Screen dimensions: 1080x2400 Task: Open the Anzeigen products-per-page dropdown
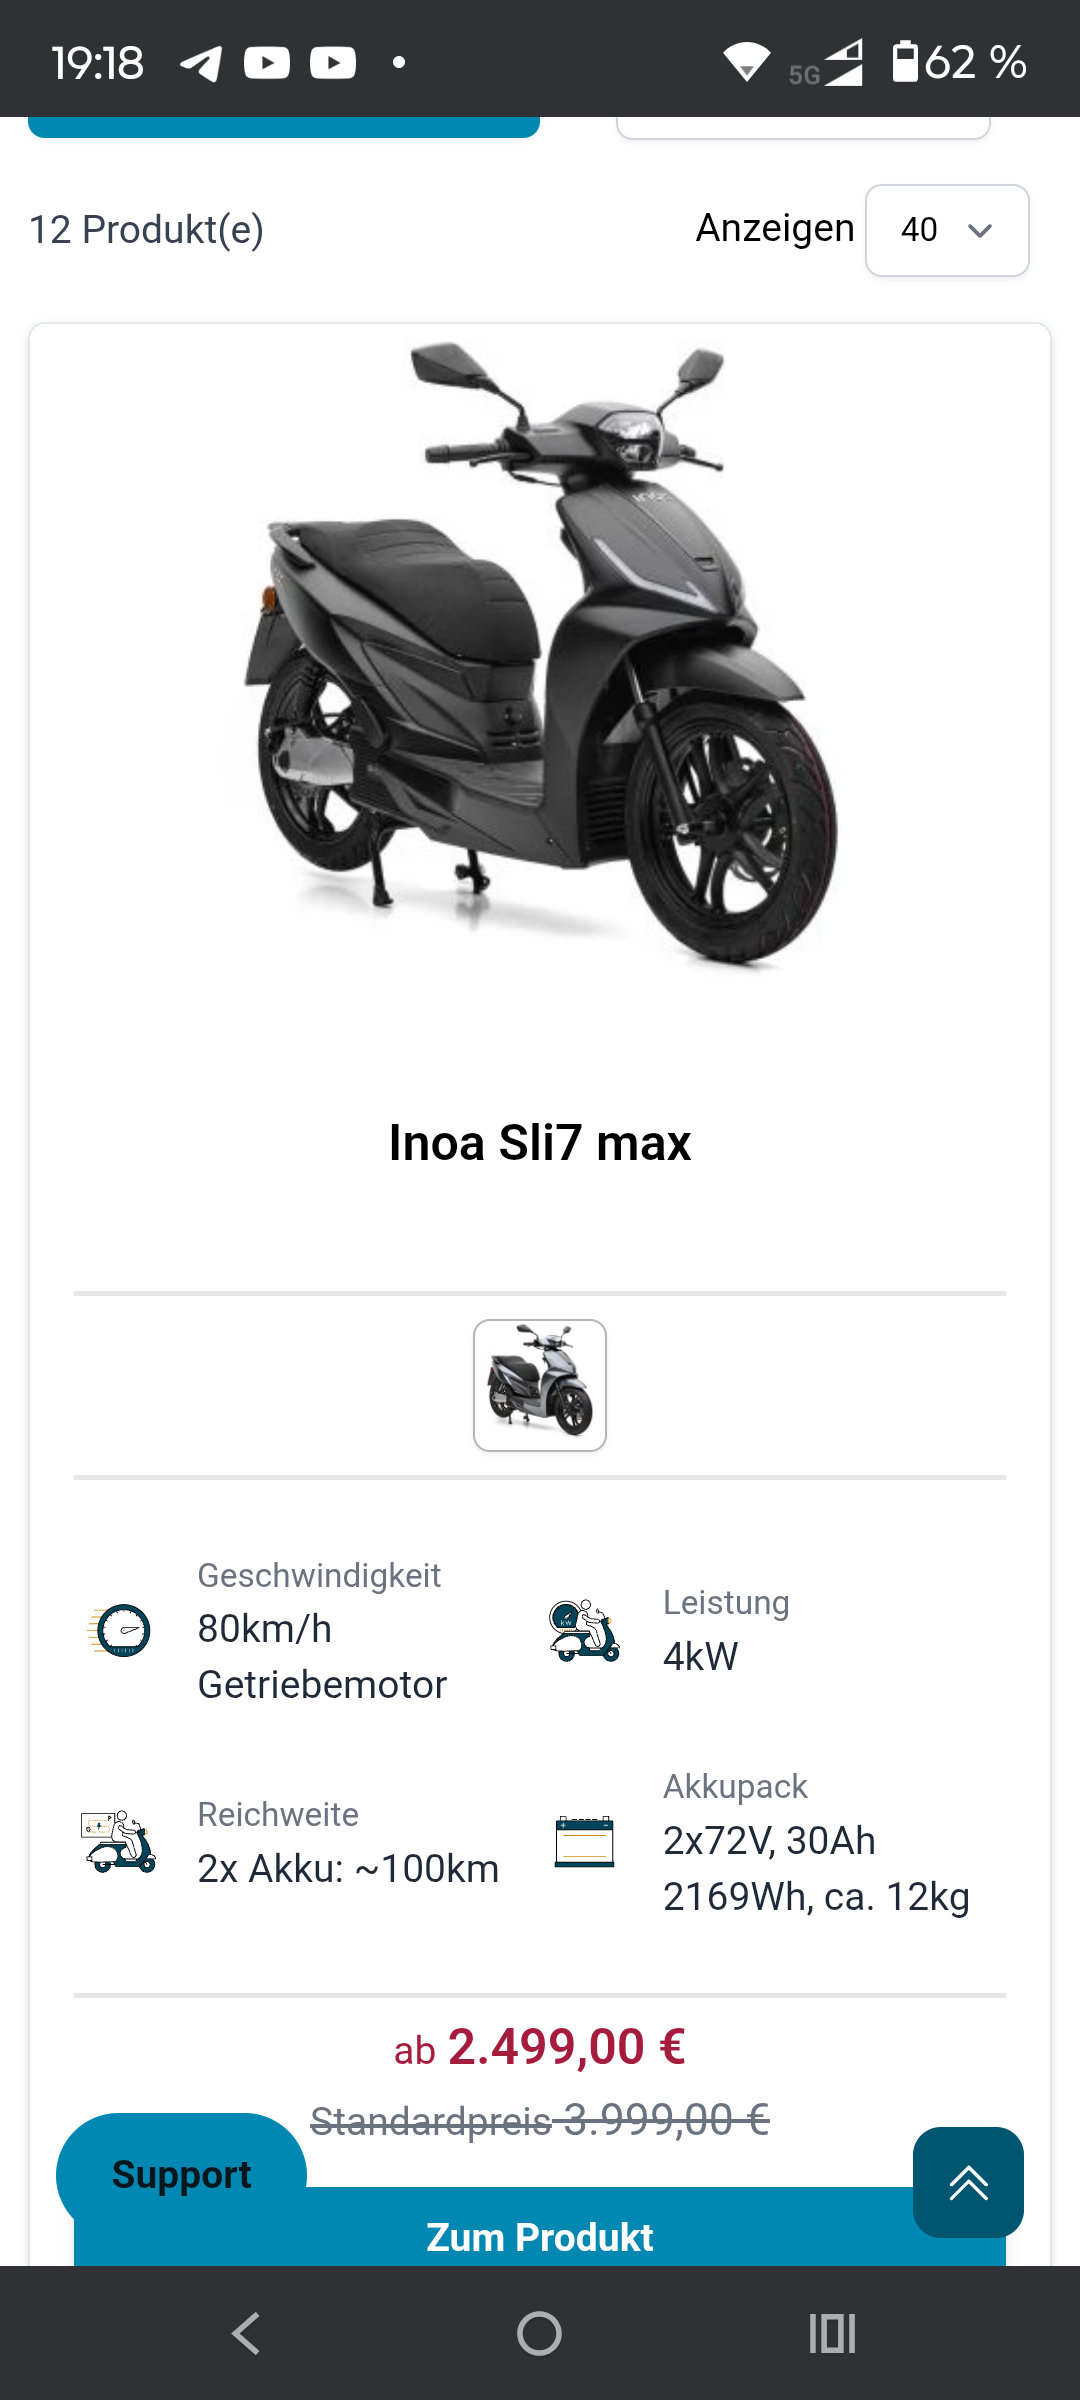[947, 230]
